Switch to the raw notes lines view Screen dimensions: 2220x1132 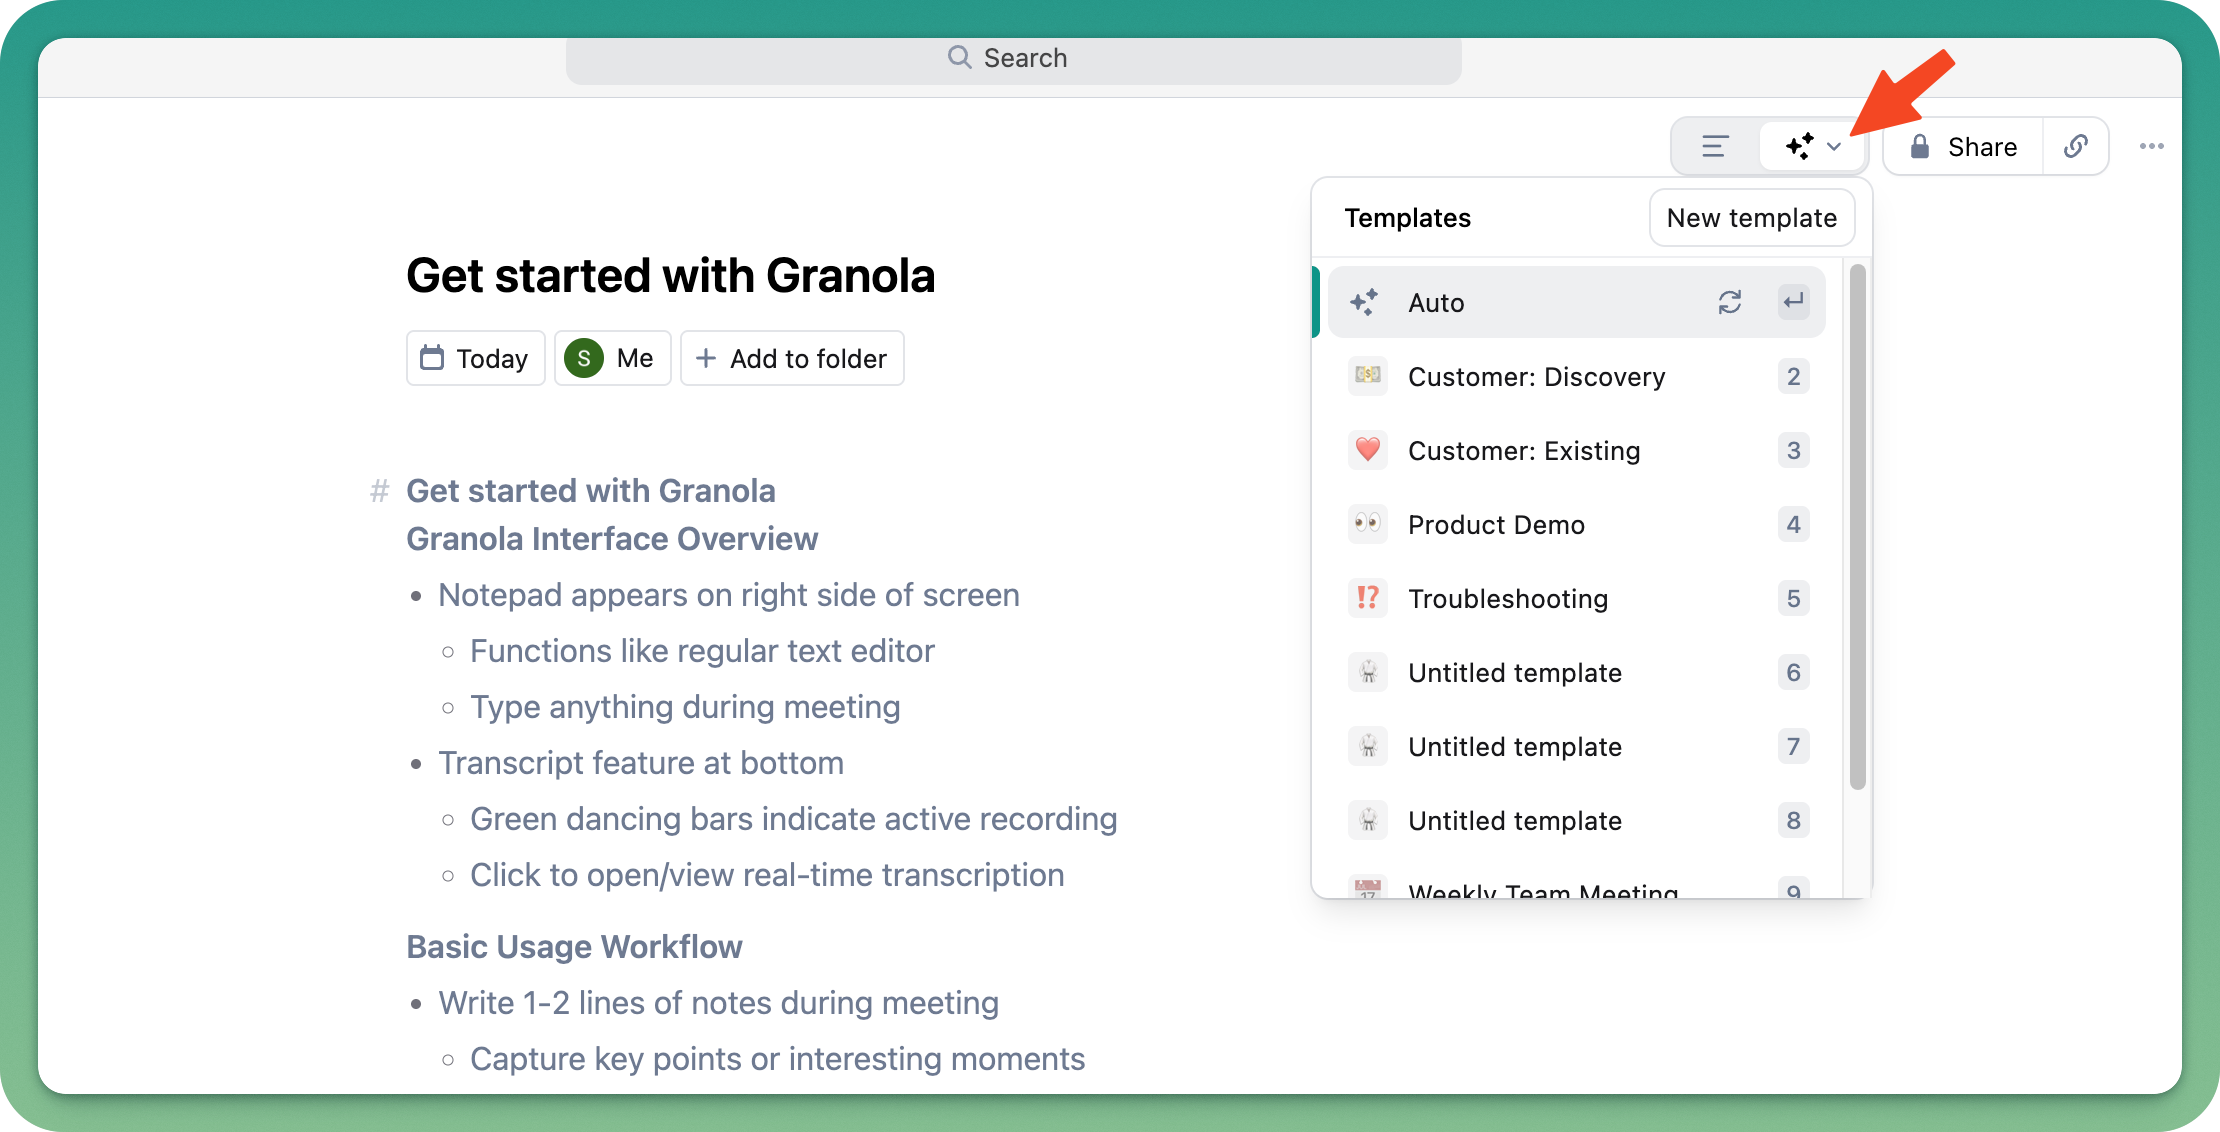point(1715,147)
